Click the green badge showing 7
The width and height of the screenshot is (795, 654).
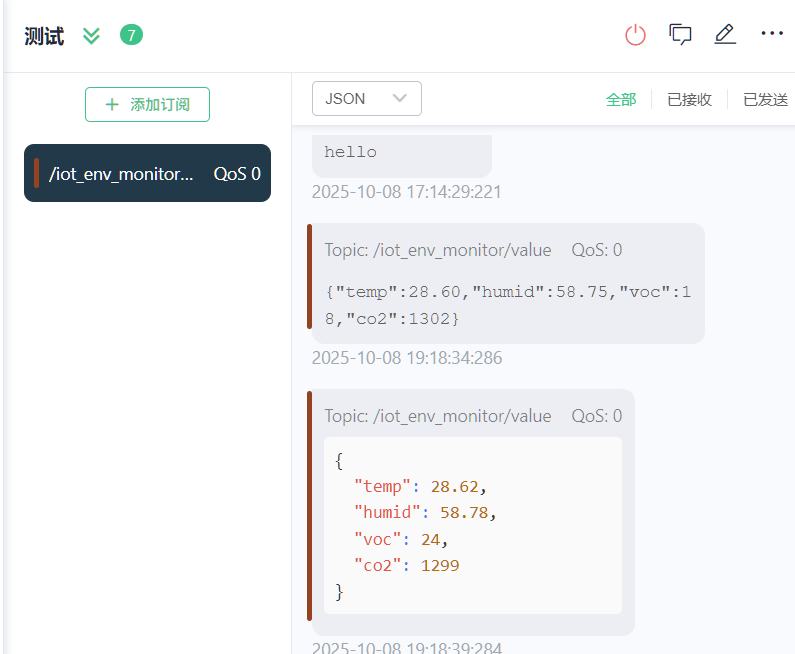[131, 36]
